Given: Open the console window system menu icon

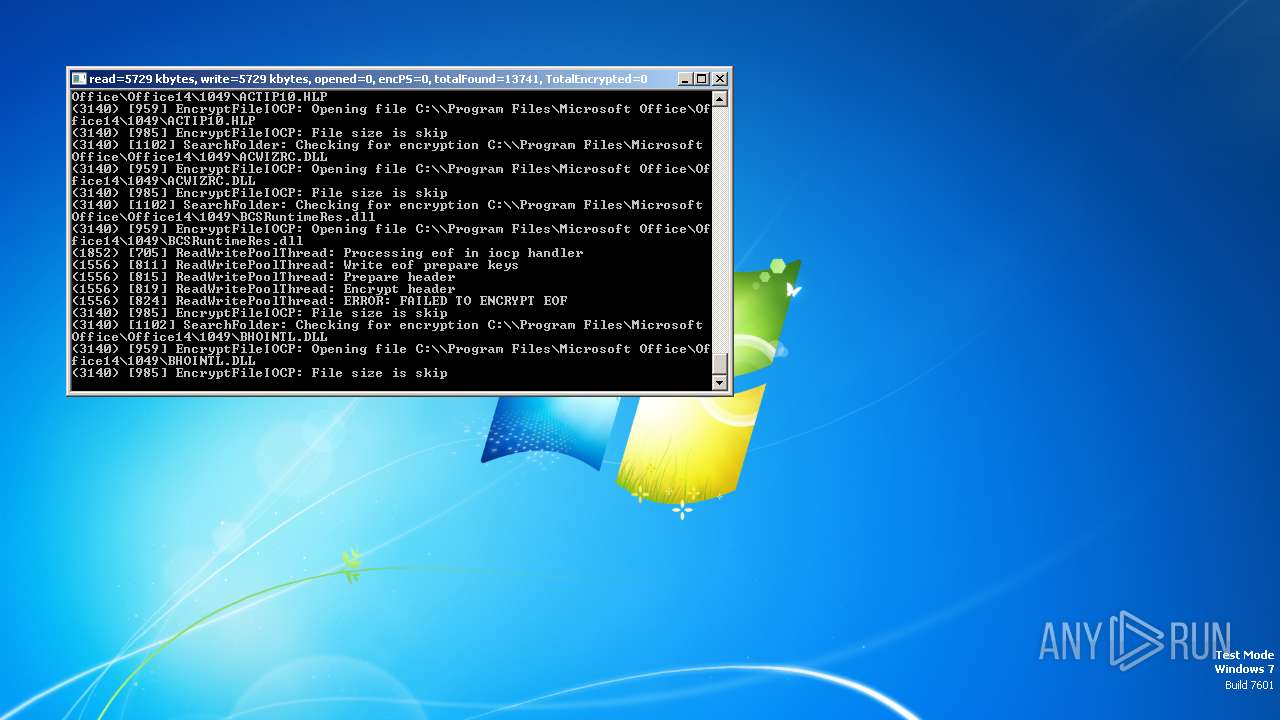Looking at the screenshot, I should point(79,79).
